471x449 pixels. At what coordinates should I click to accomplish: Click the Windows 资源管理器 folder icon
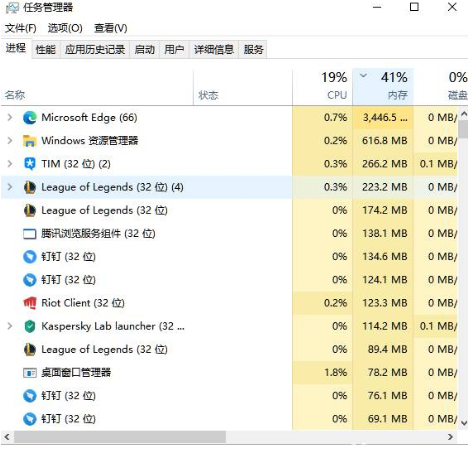pos(30,141)
